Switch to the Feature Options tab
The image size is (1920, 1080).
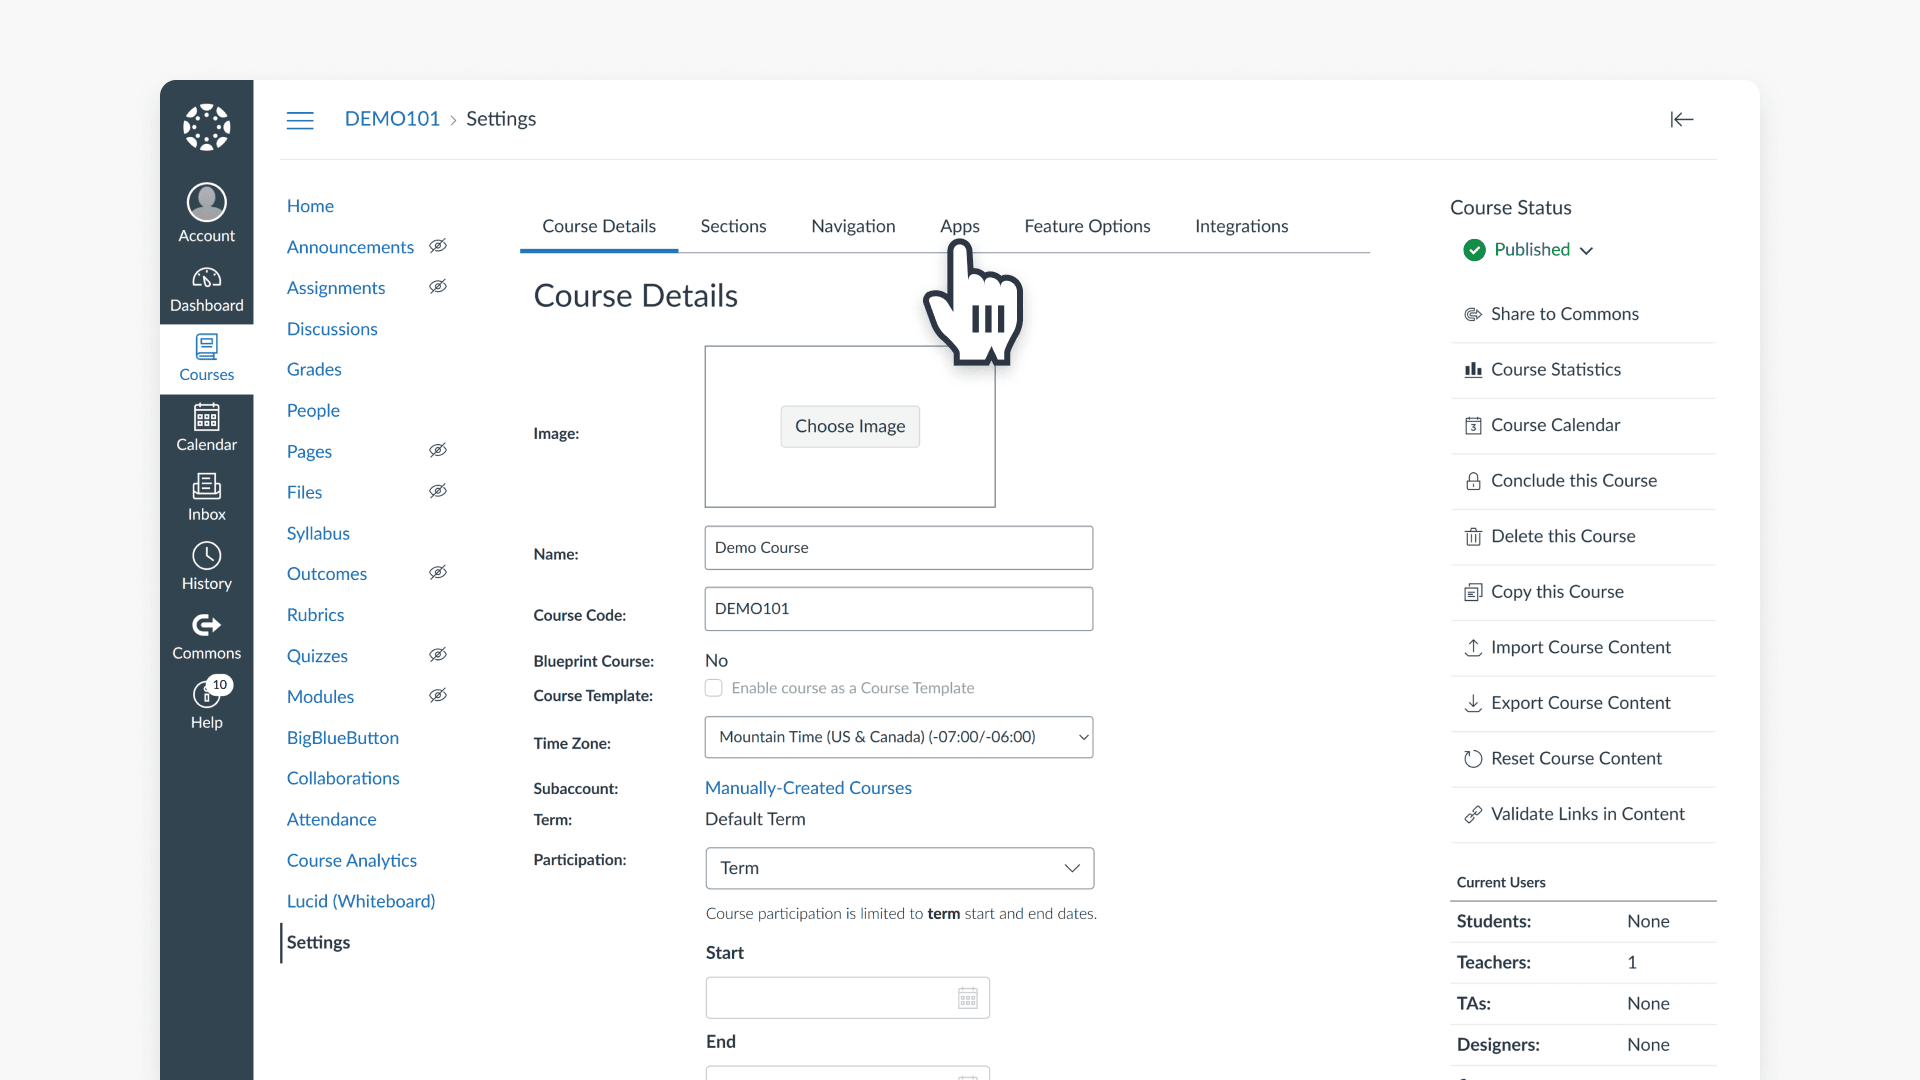(1087, 226)
